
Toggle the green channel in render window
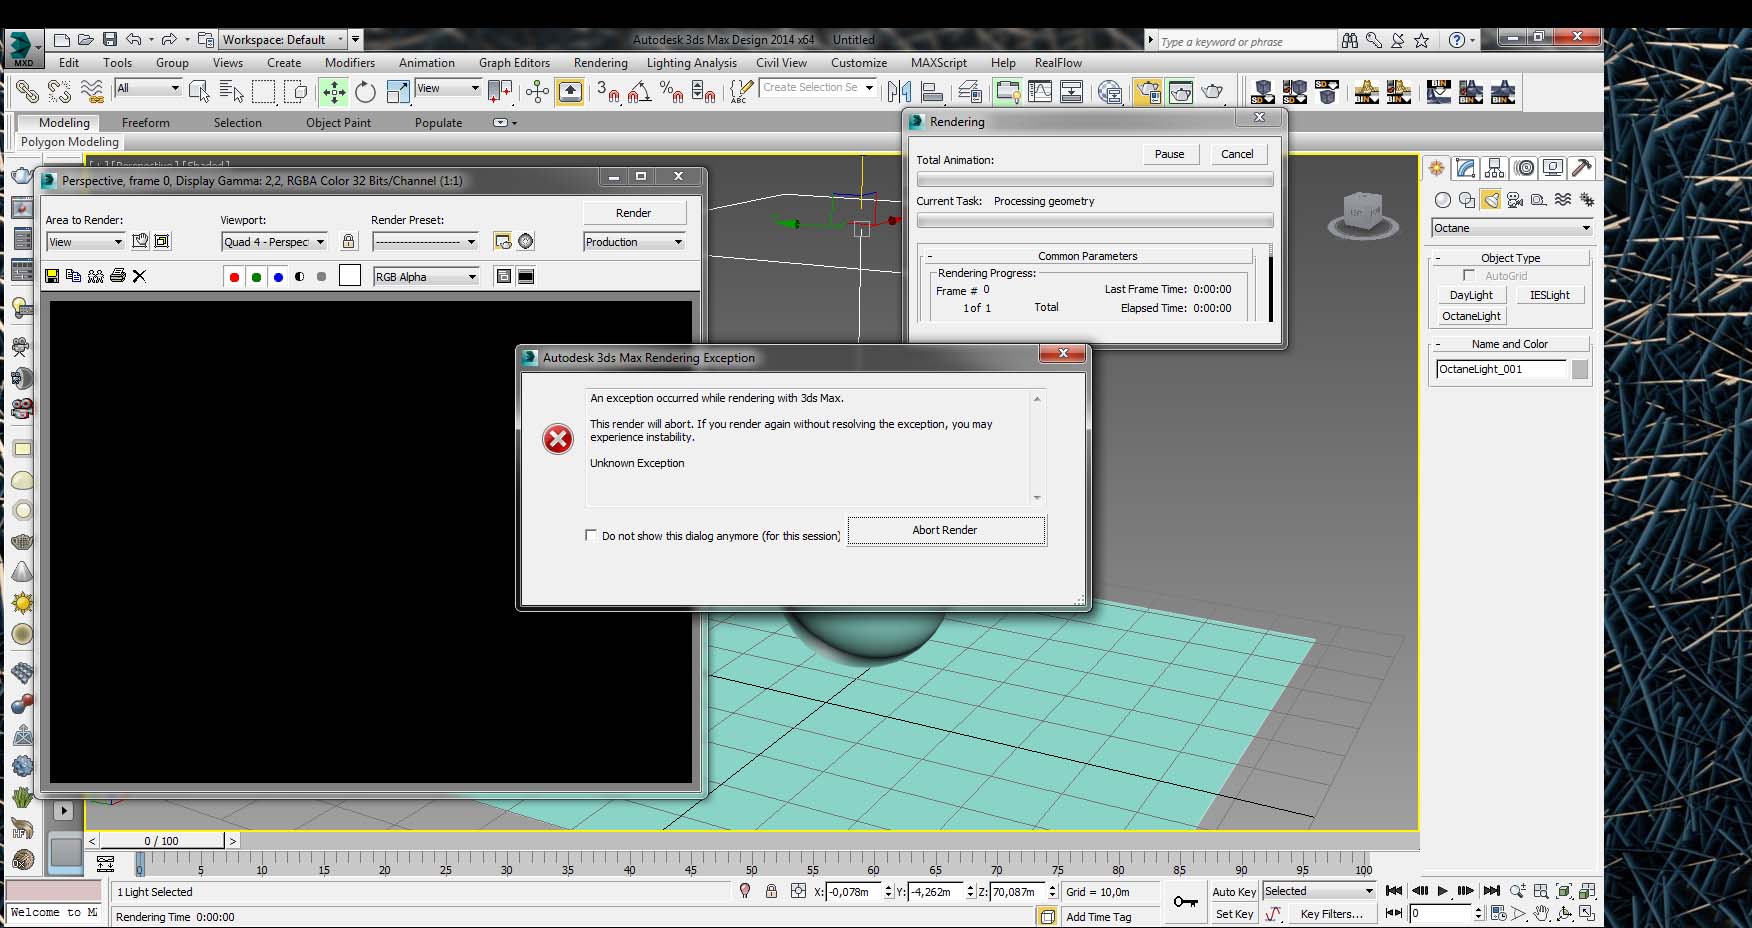256,277
